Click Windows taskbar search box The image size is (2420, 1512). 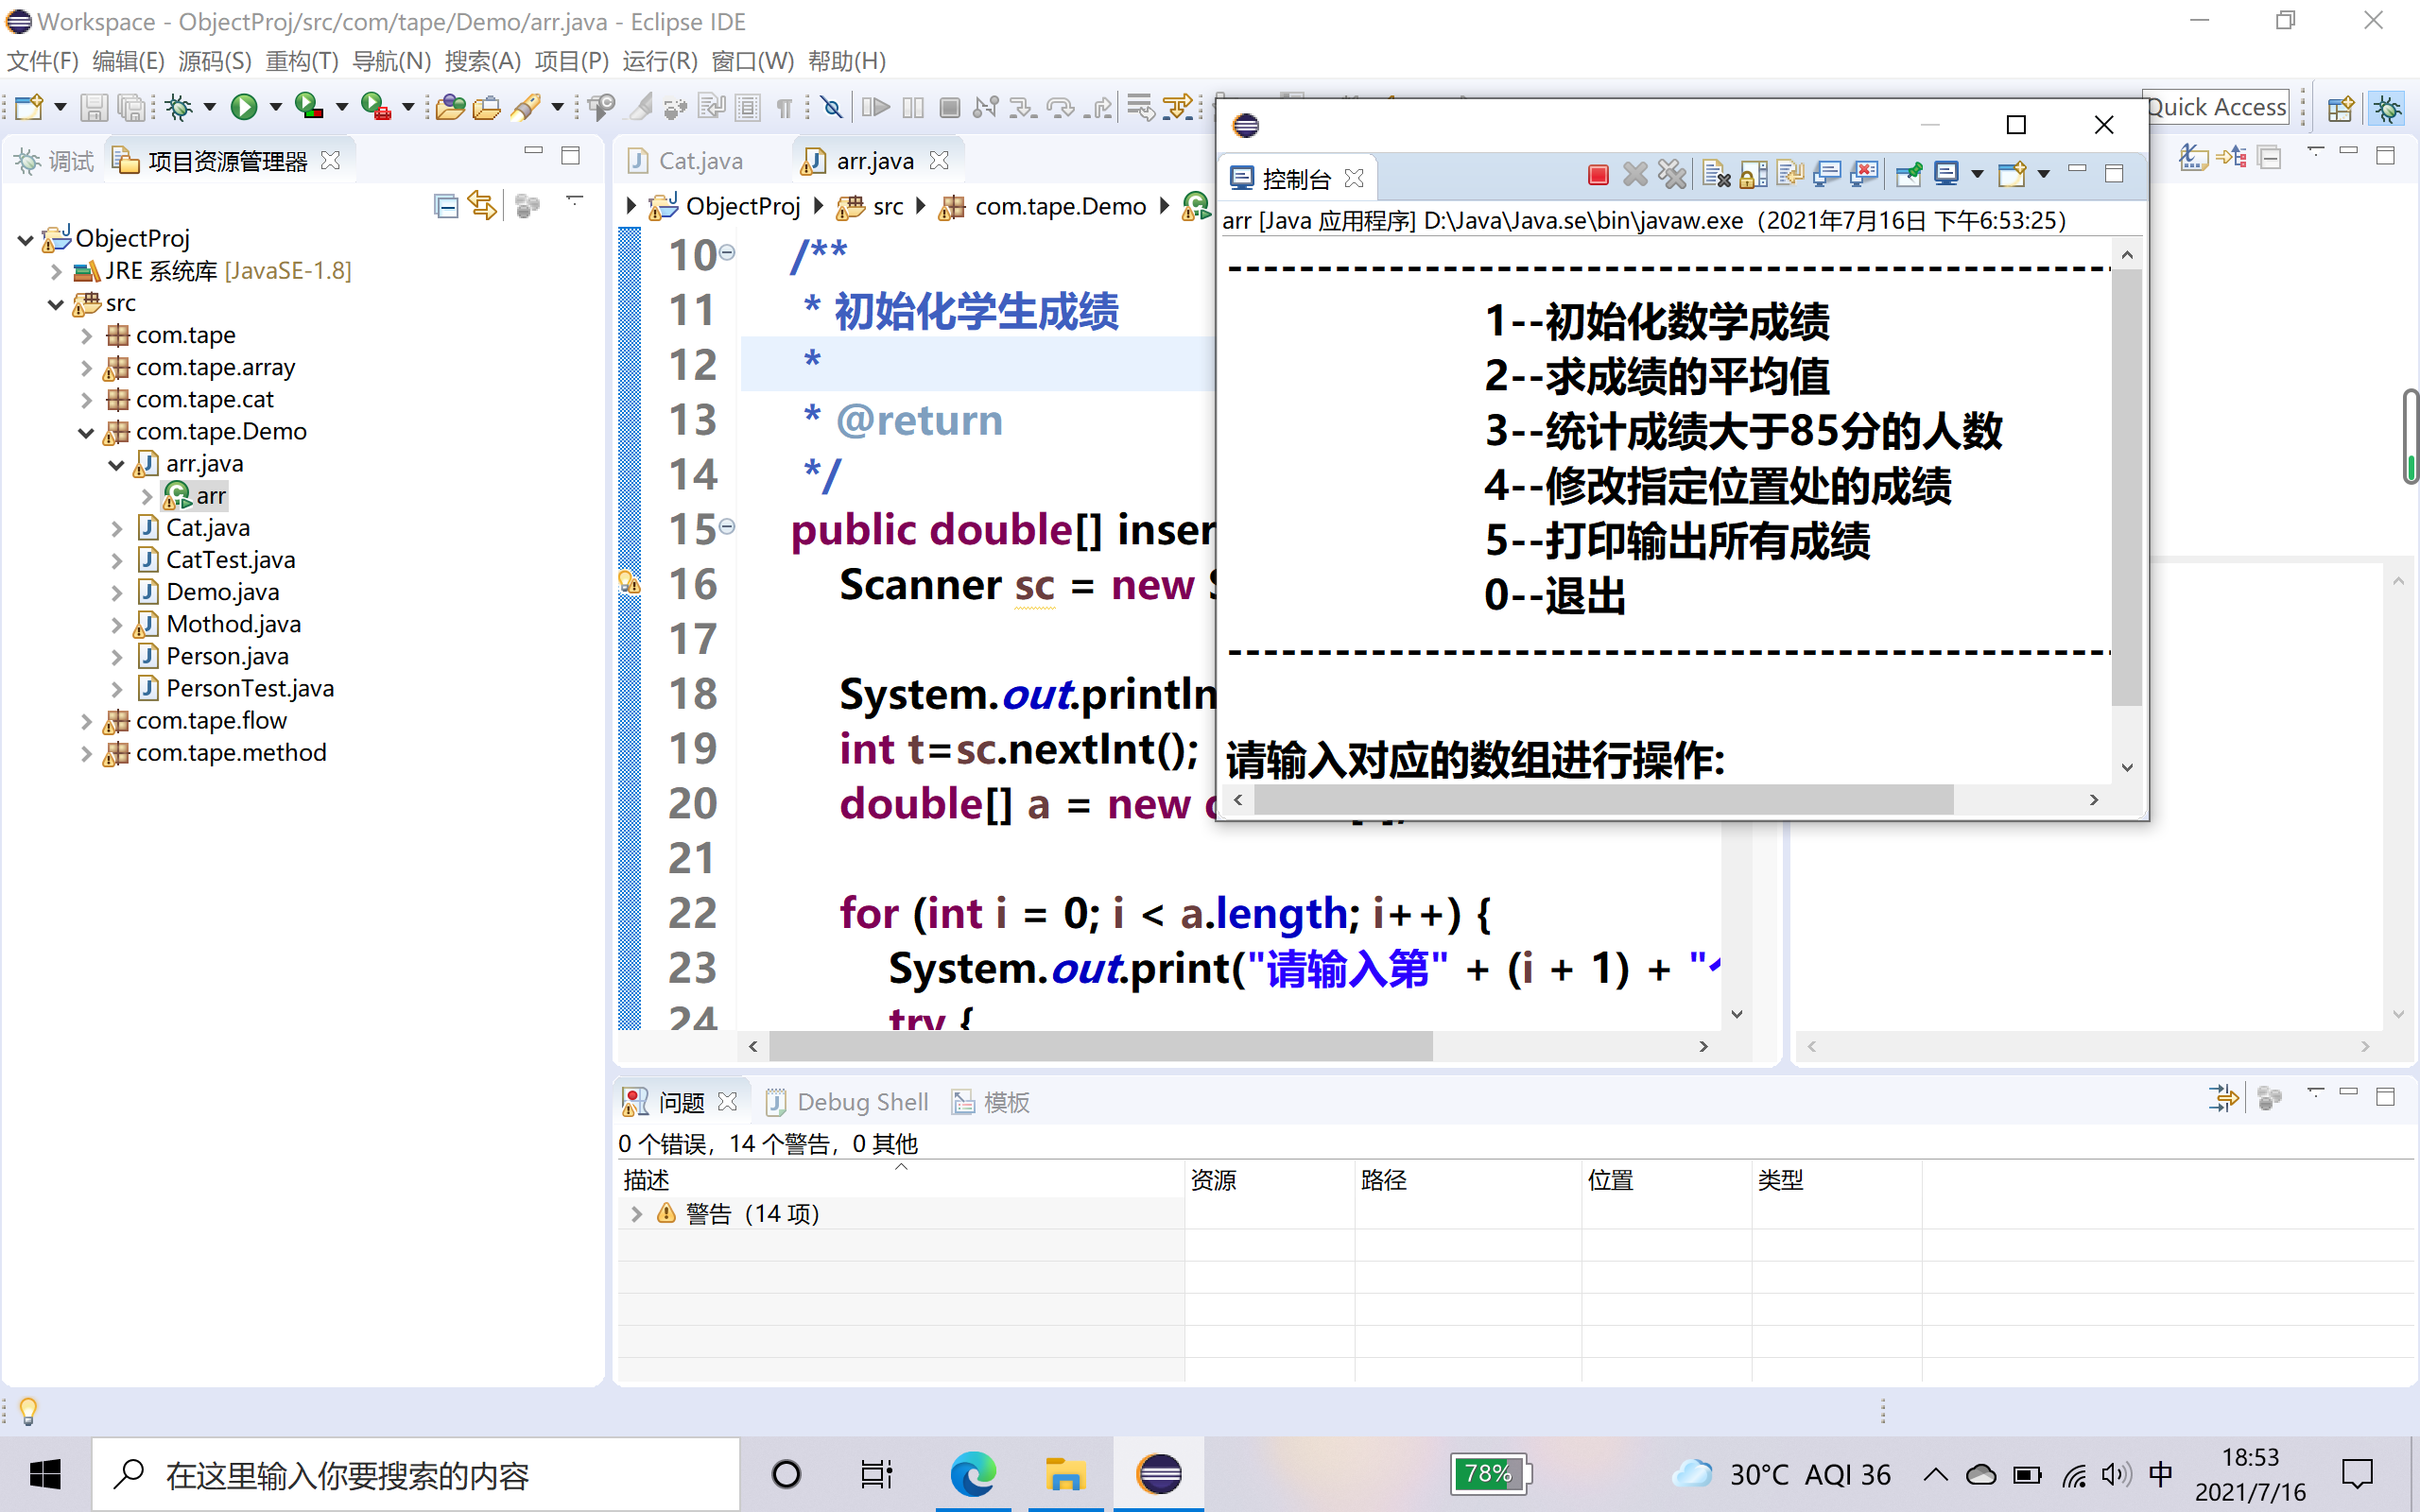coord(416,1474)
